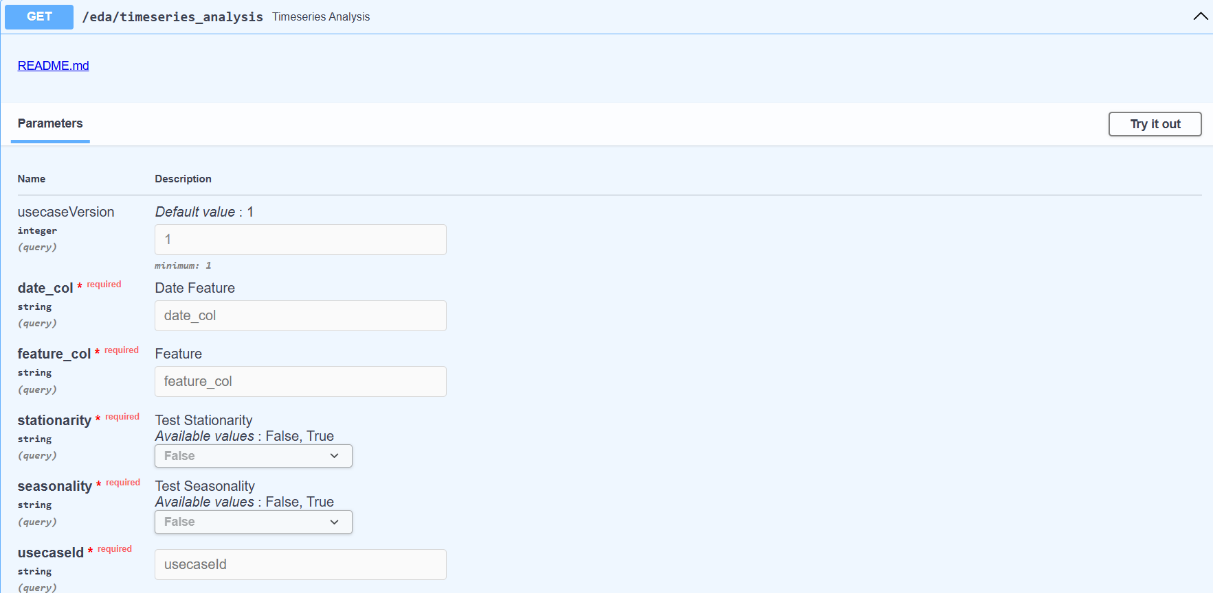
Task: Select True for Test Stationarity
Action: pyautogui.click(x=253, y=455)
